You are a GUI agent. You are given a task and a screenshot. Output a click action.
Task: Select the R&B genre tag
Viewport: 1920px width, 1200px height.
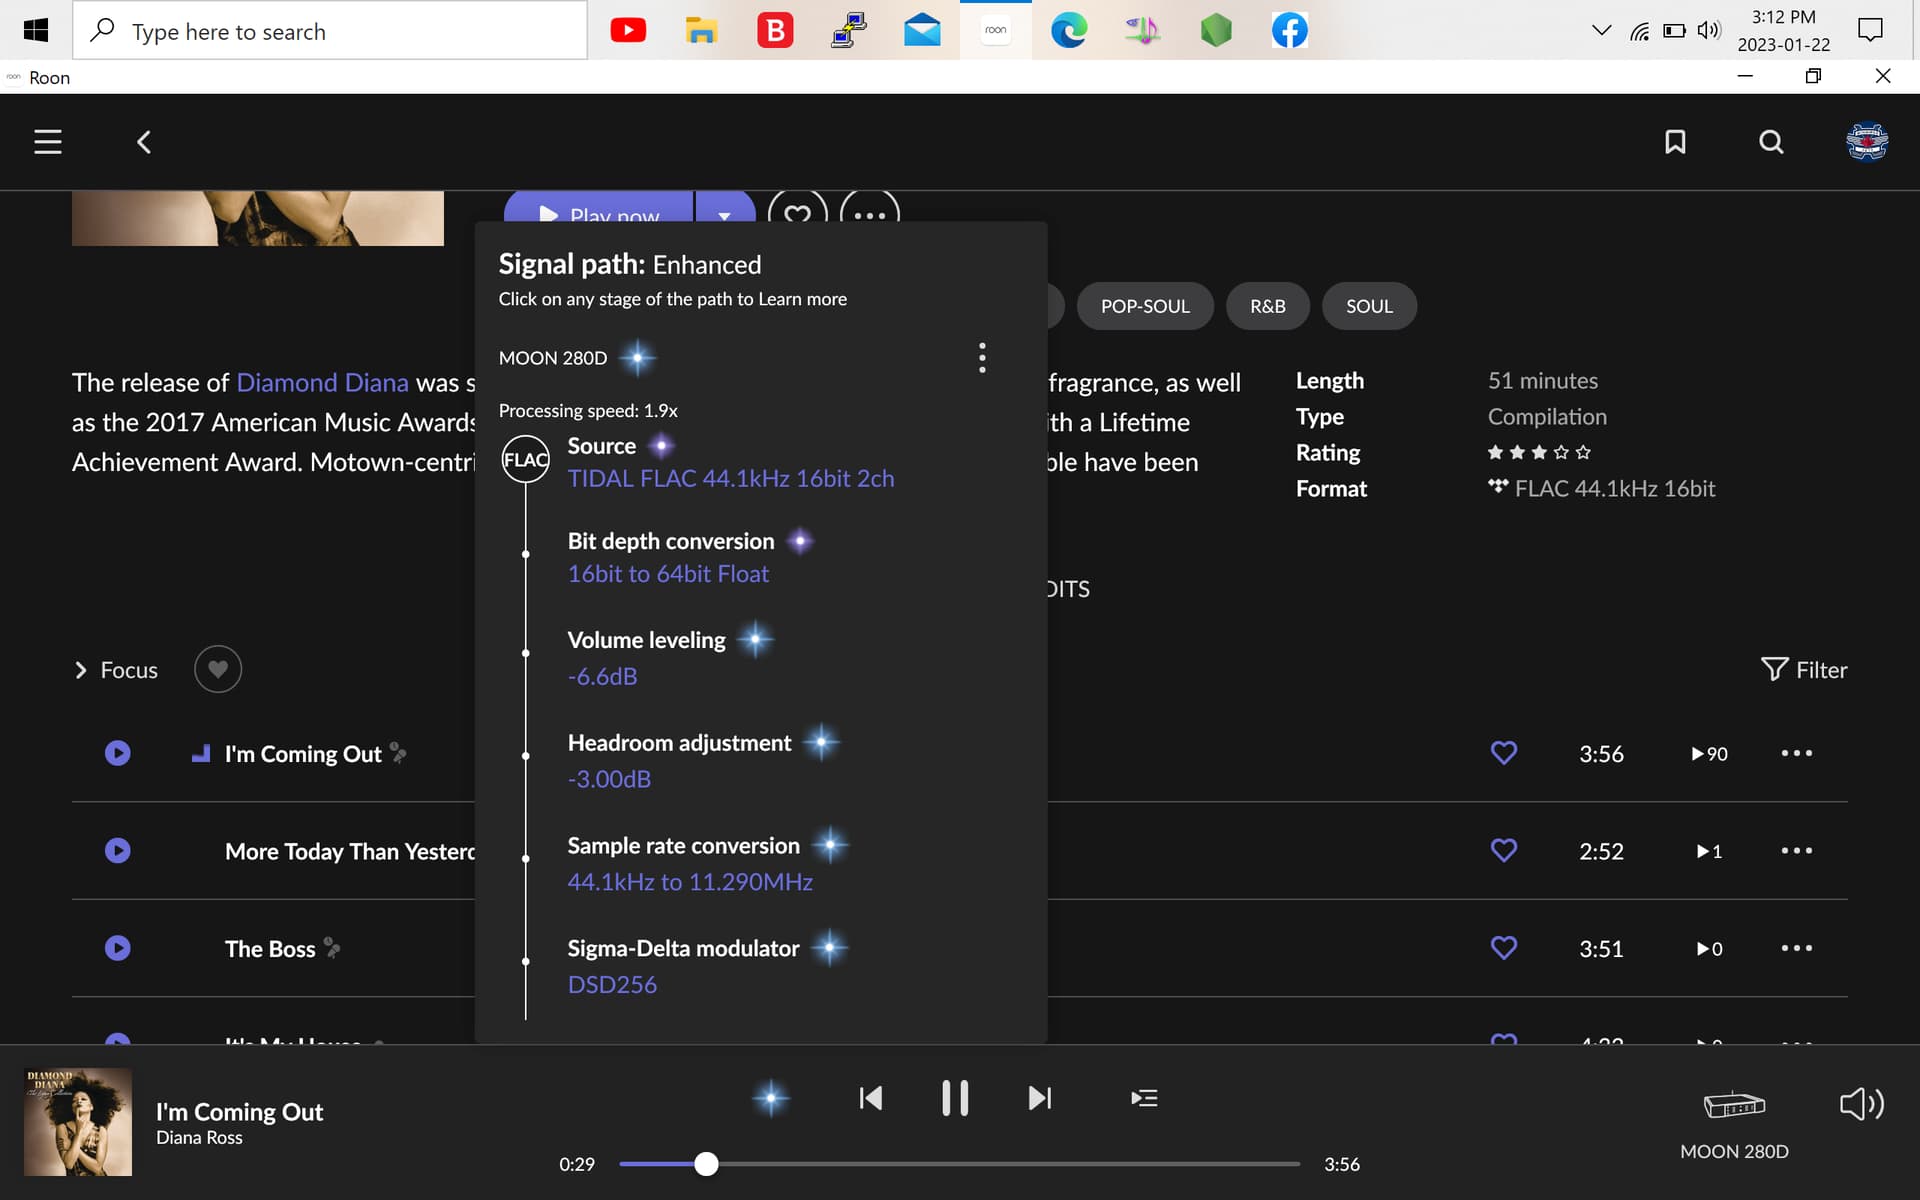(1268, 306)
